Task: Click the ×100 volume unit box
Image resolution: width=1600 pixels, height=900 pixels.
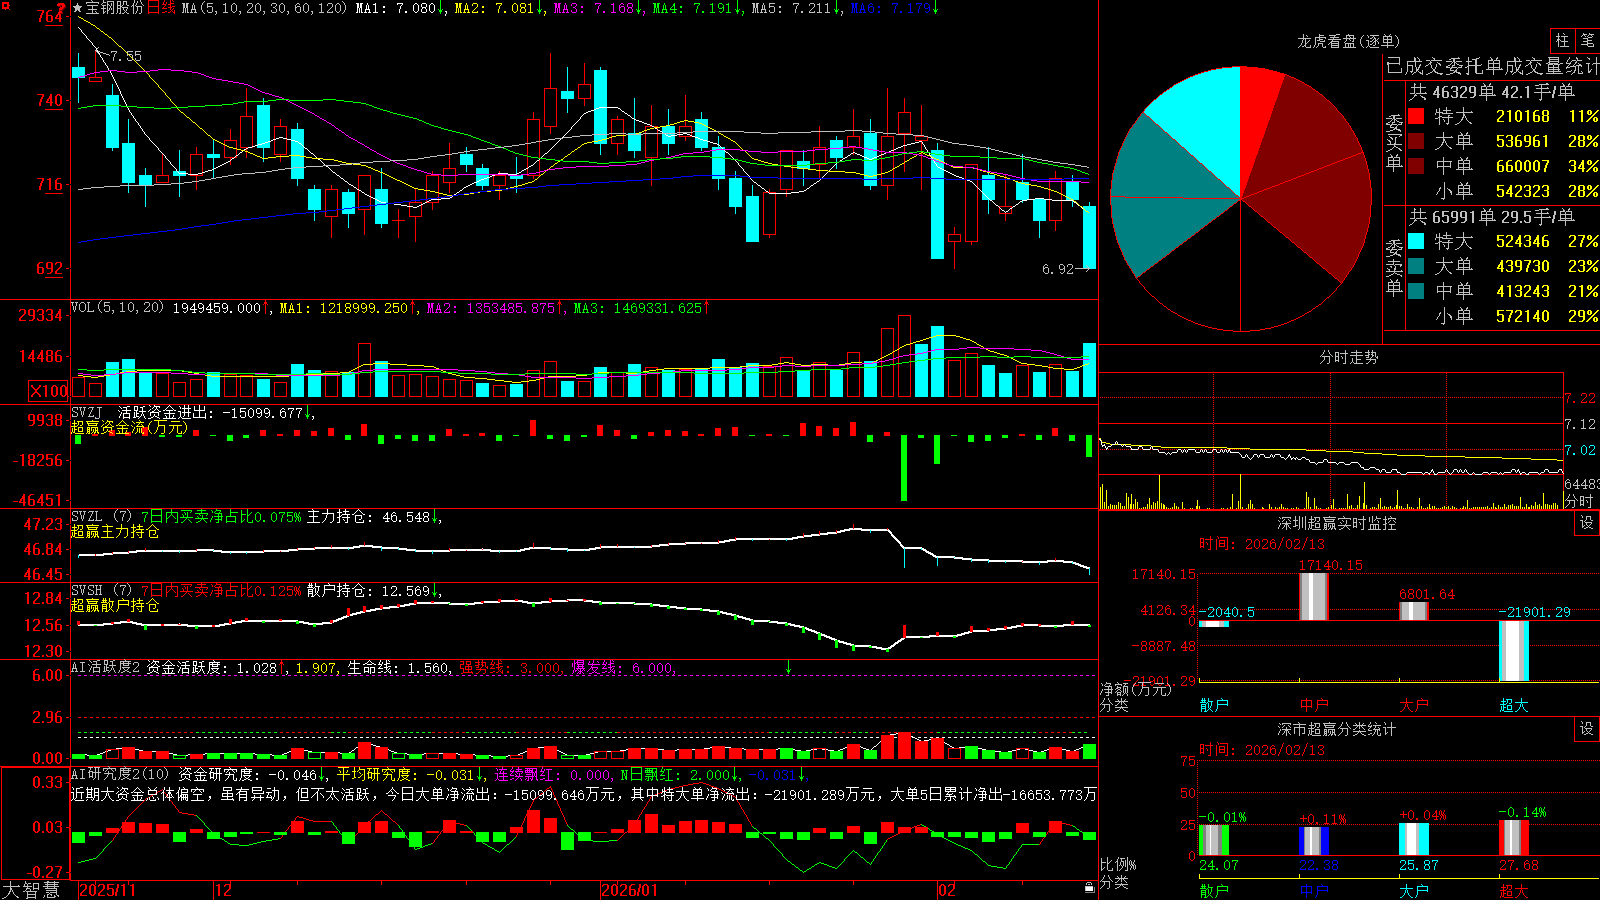Action: (49, 391)
